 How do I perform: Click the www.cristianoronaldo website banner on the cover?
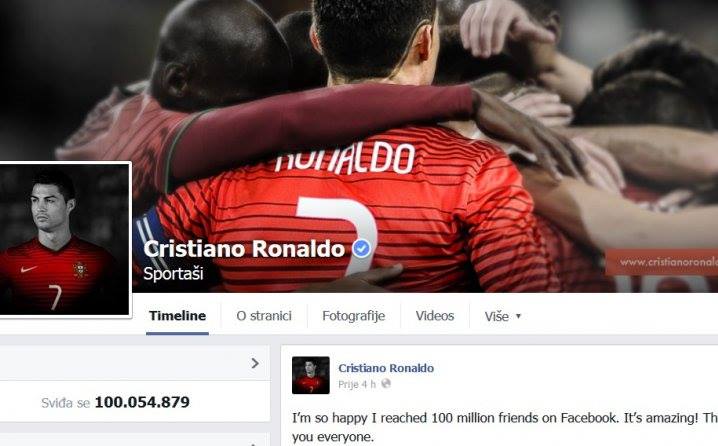pos(662,262)
